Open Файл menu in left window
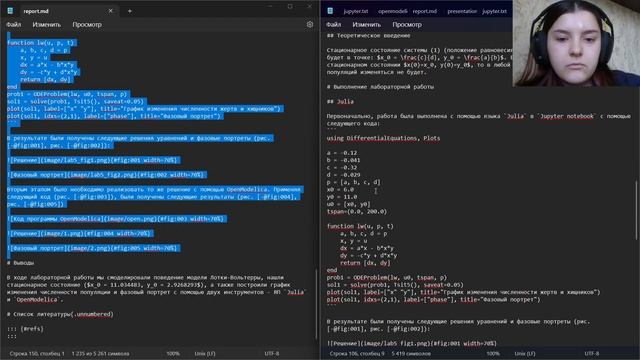The image size is (640, 360). click(x=13, y=24)
